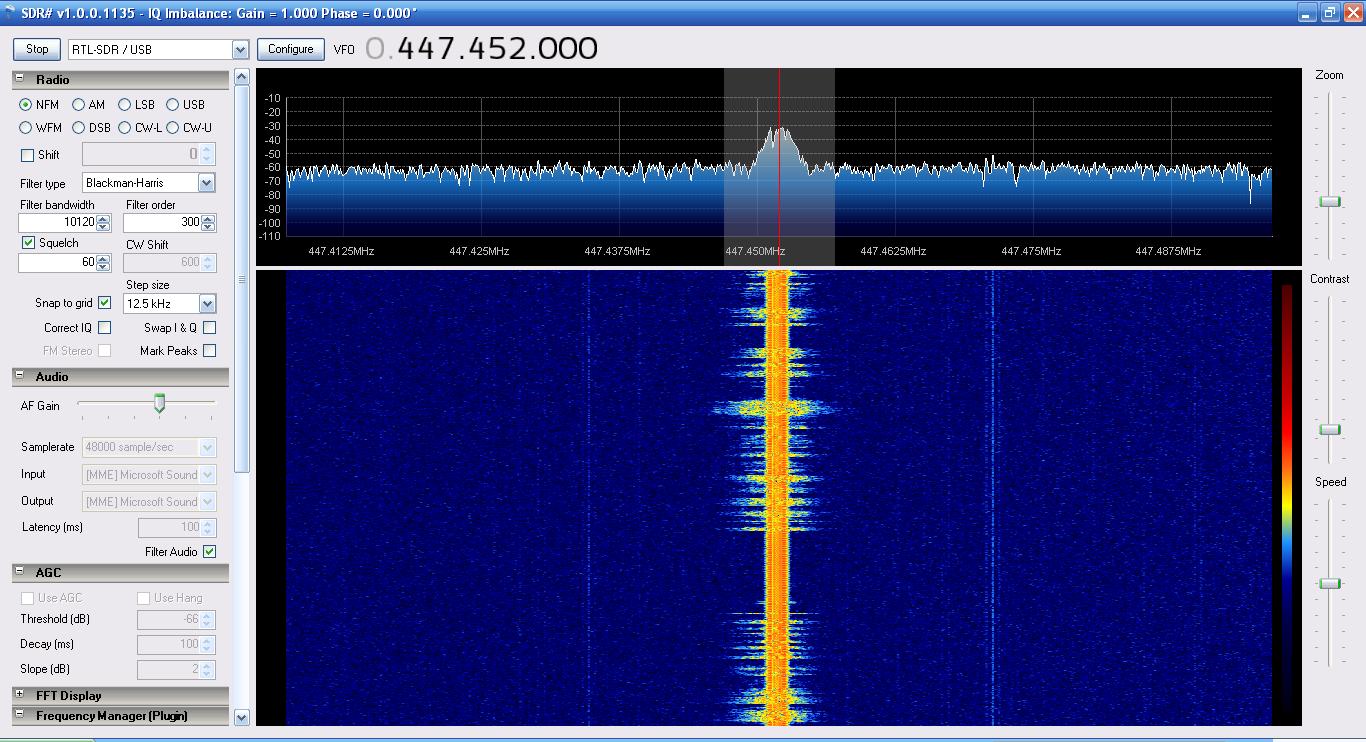Expand the FFT Display section
This screenshot has width=1366, height=742.
19,694
